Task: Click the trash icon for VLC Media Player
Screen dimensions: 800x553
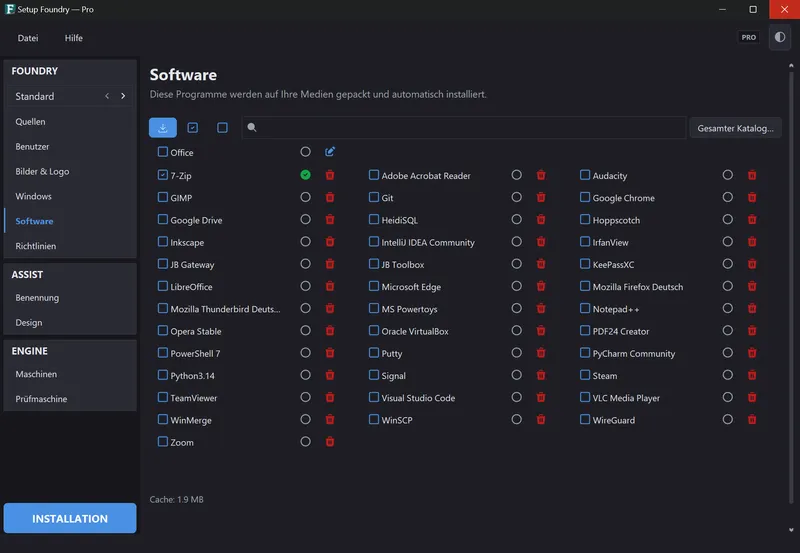Action: [752, 397]
